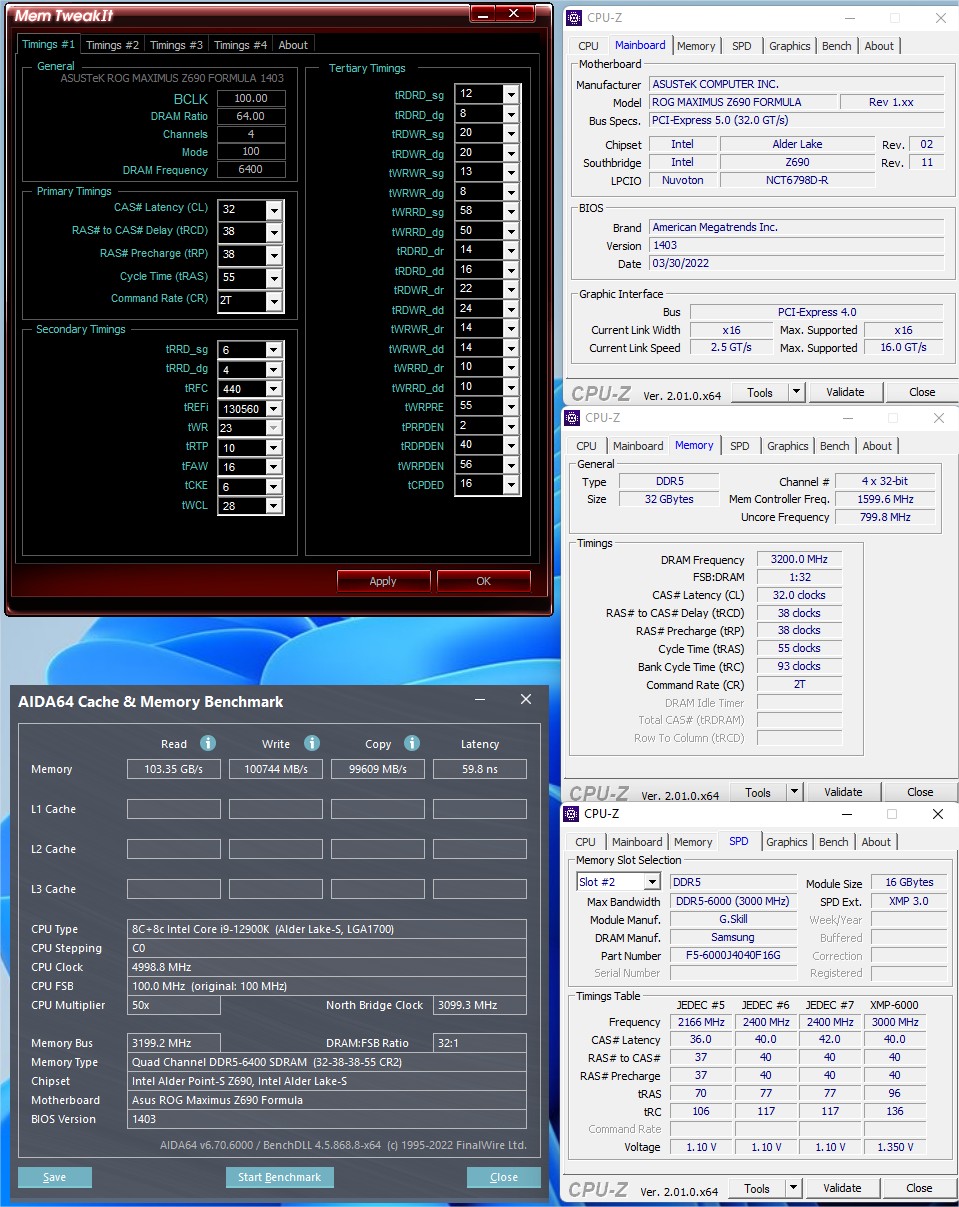Open the Command Rate (CR) dropdown
Viewport: 959px width, 1207px height.
tap(274, 301)
